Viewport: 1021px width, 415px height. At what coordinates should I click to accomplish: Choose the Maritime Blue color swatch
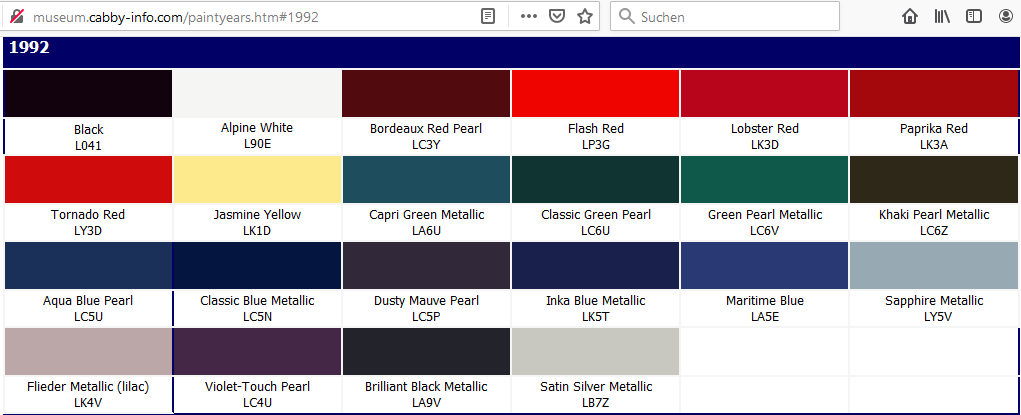(x=764, y=265)
